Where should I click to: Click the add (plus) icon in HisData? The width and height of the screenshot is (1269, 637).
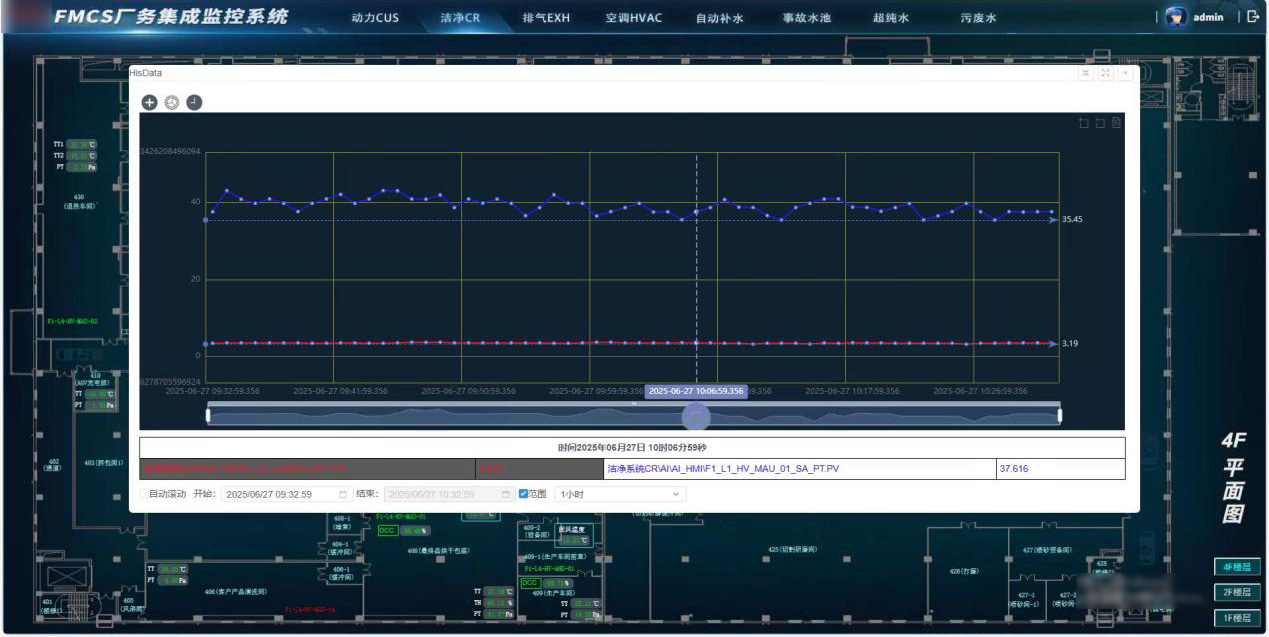coord(149,102)
